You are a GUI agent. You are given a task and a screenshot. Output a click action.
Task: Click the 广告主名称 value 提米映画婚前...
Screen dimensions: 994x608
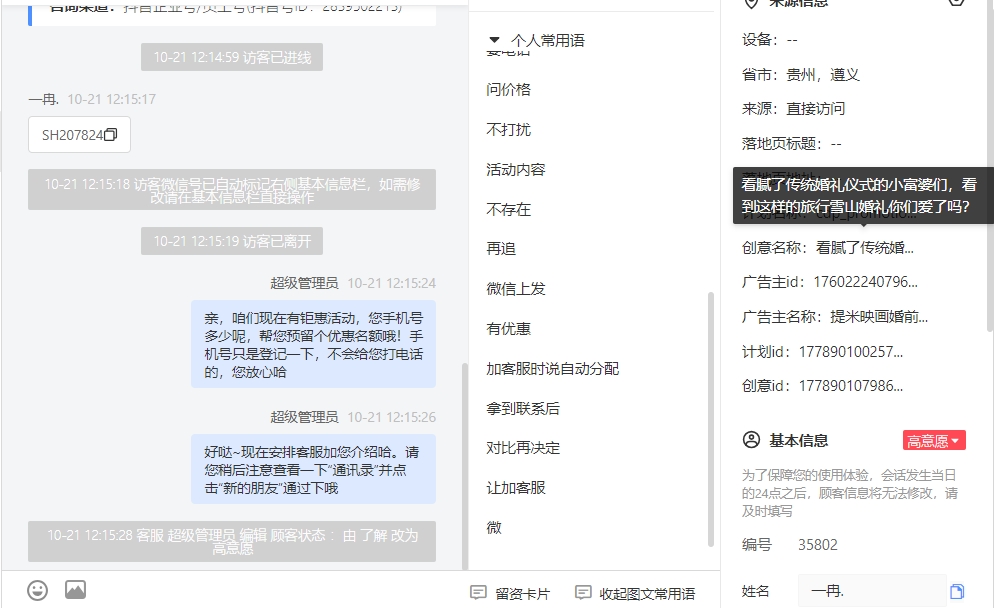pos(879,317)
